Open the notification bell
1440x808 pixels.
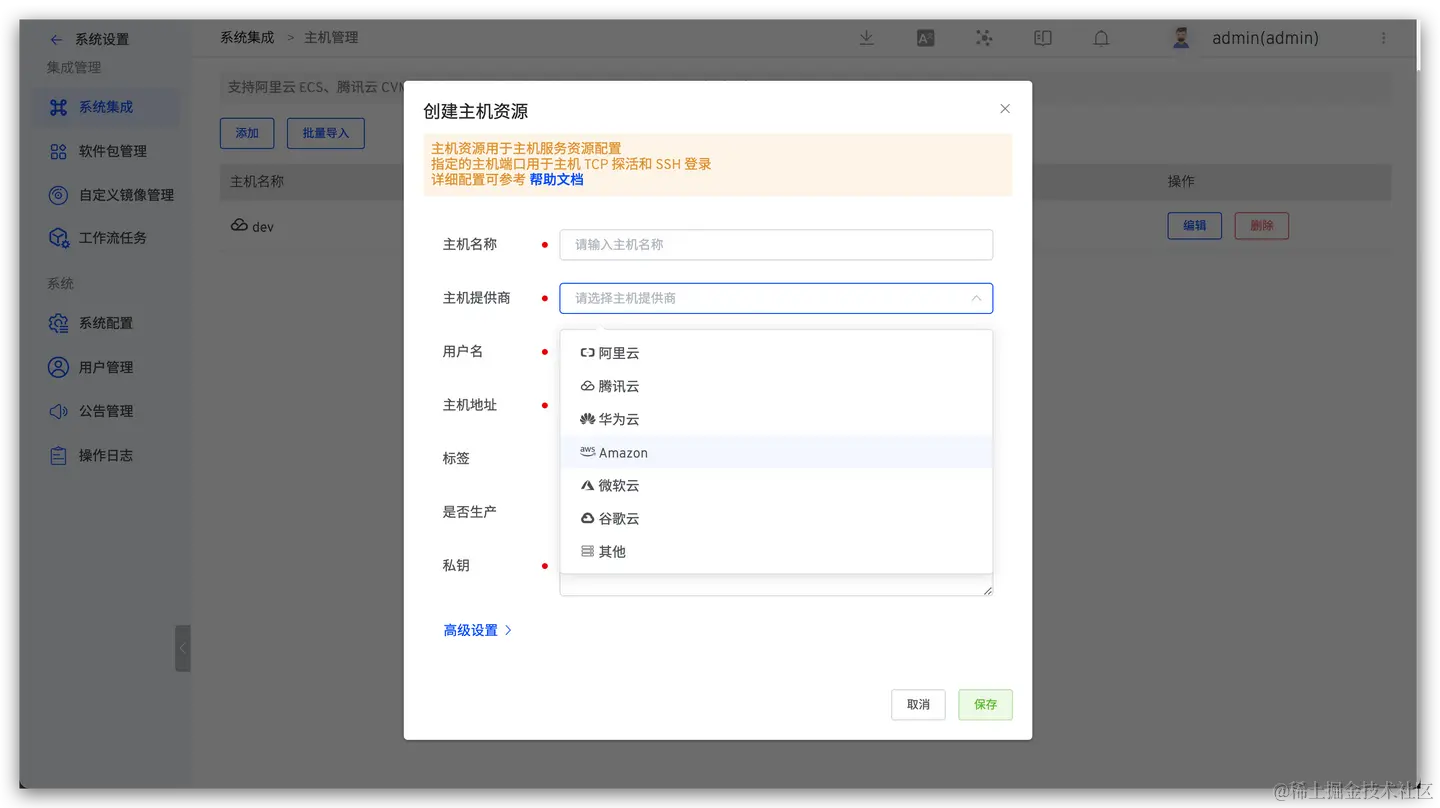pos(1101,38)
